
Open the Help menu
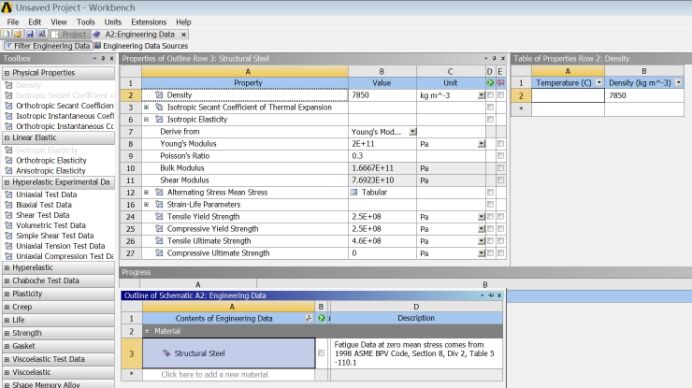(184, 22)
